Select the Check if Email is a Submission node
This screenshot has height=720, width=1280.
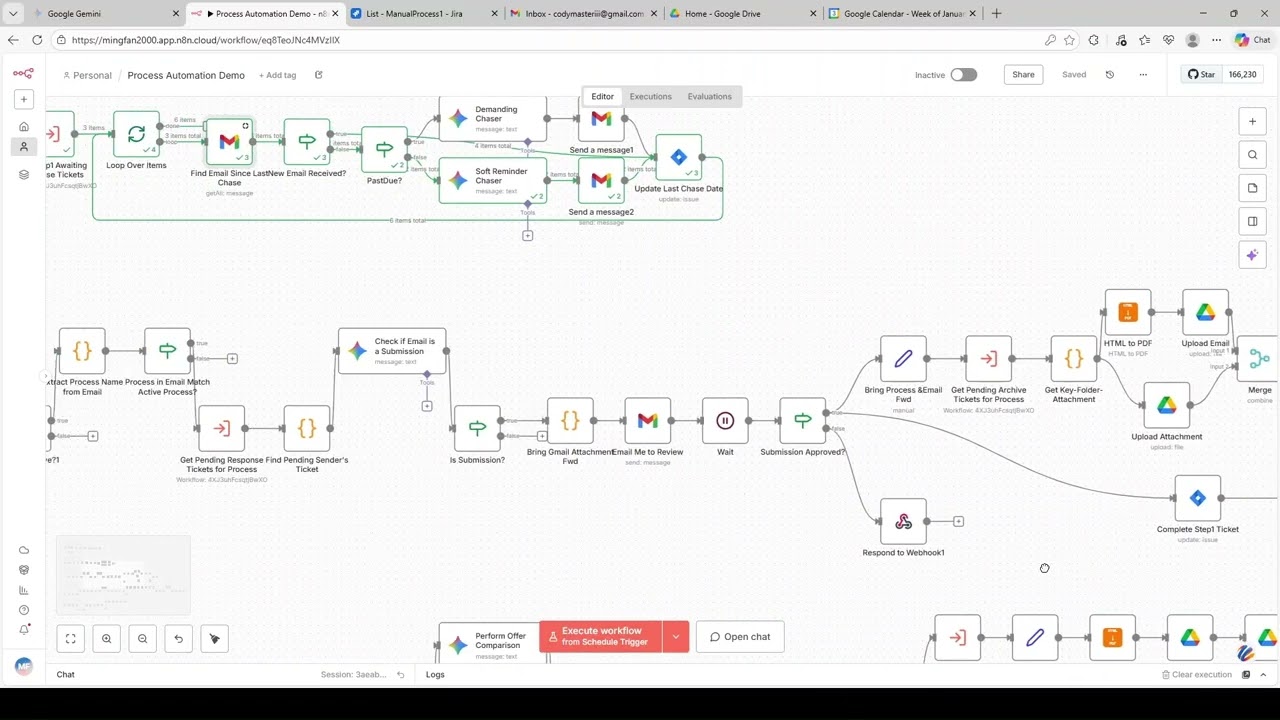click(392, 351)
